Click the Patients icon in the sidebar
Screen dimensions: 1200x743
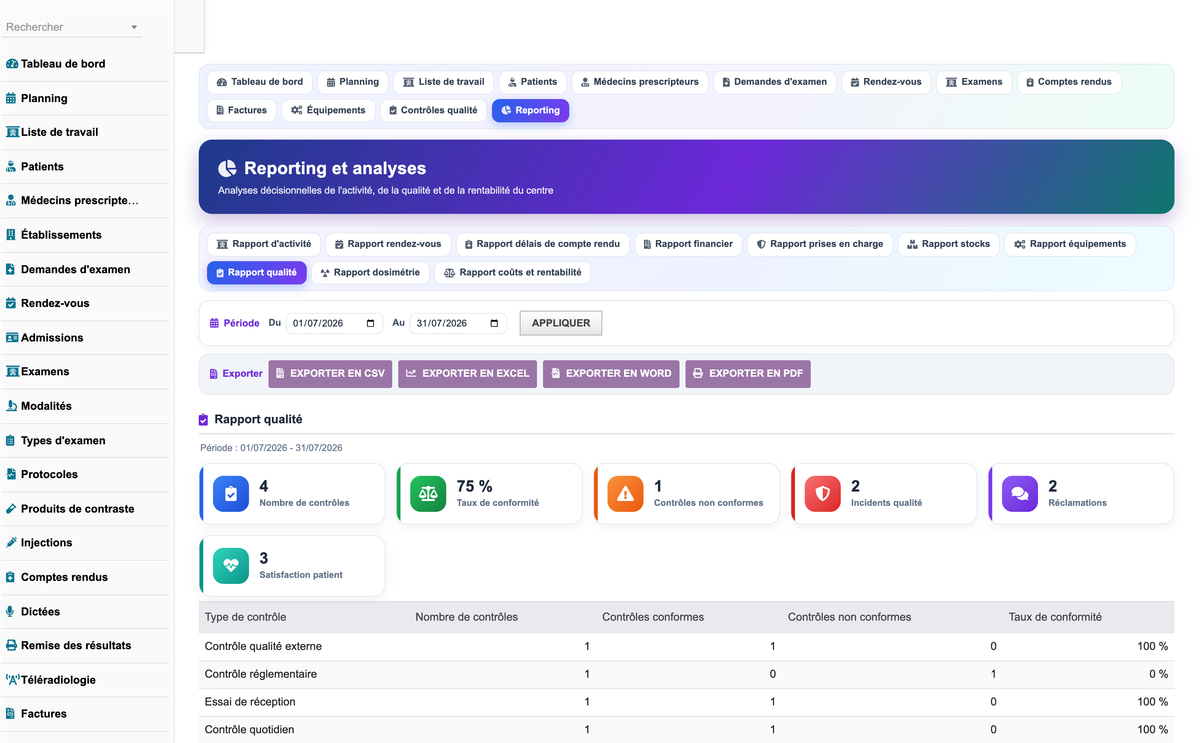click(11, 166)
